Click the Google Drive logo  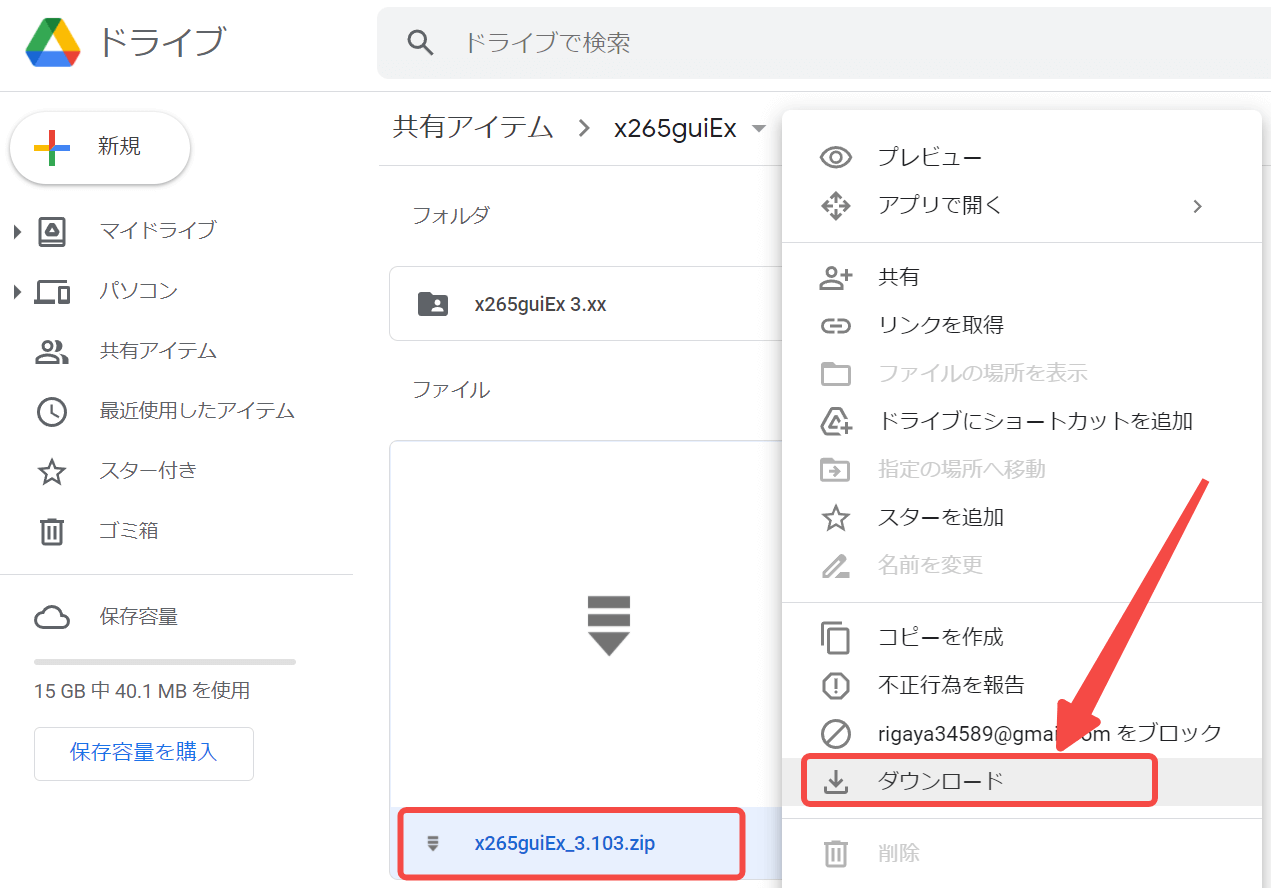tap(54, 43)
